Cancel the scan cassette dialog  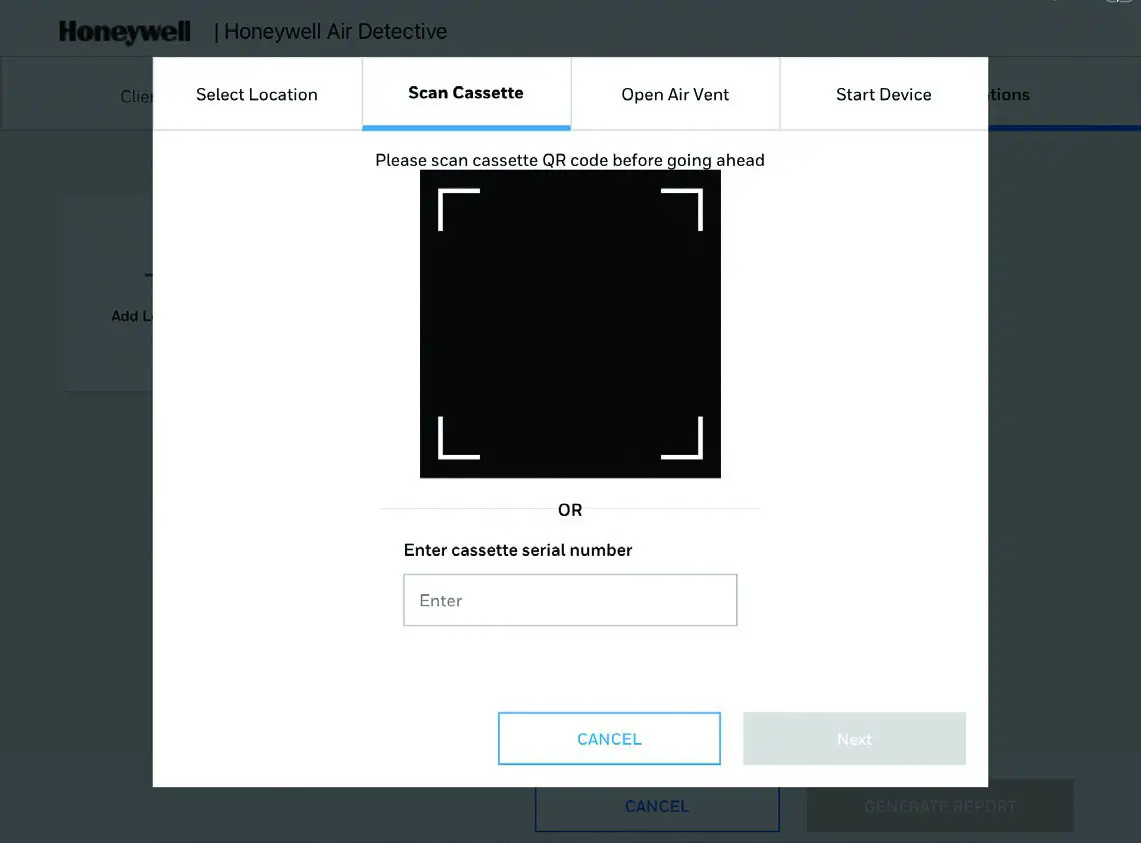pos(609,739)
